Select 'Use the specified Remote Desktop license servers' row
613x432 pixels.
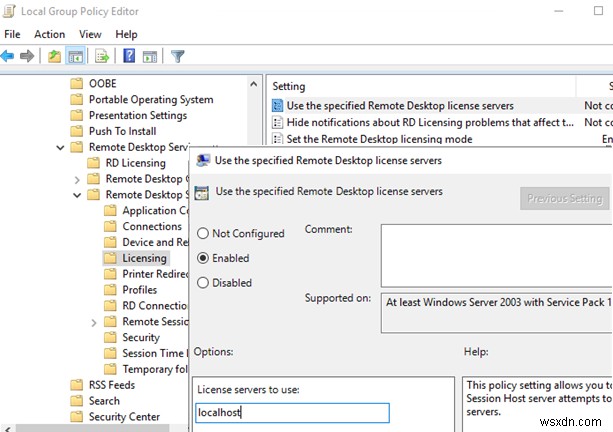tap(442, 106)
